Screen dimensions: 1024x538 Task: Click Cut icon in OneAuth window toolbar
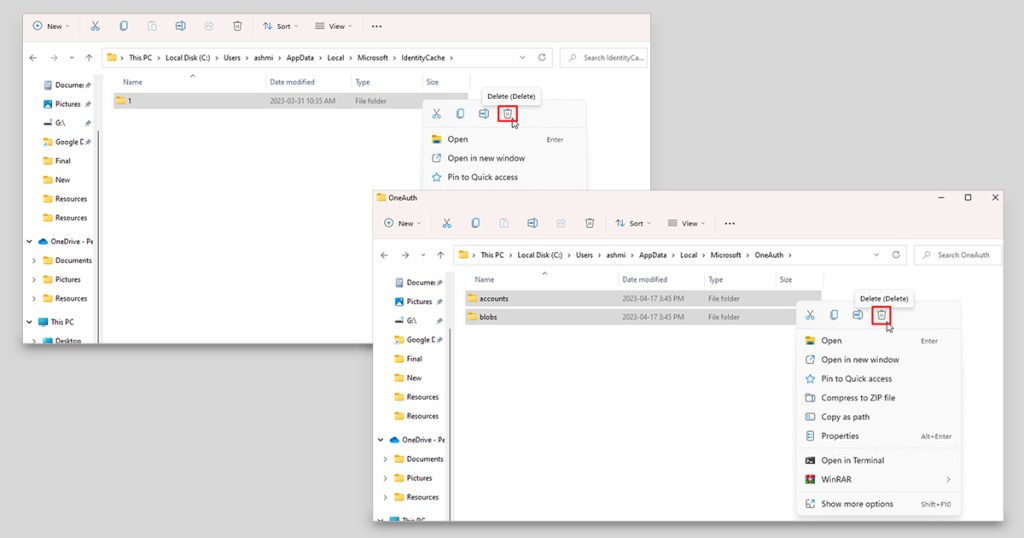pos(447,223)
